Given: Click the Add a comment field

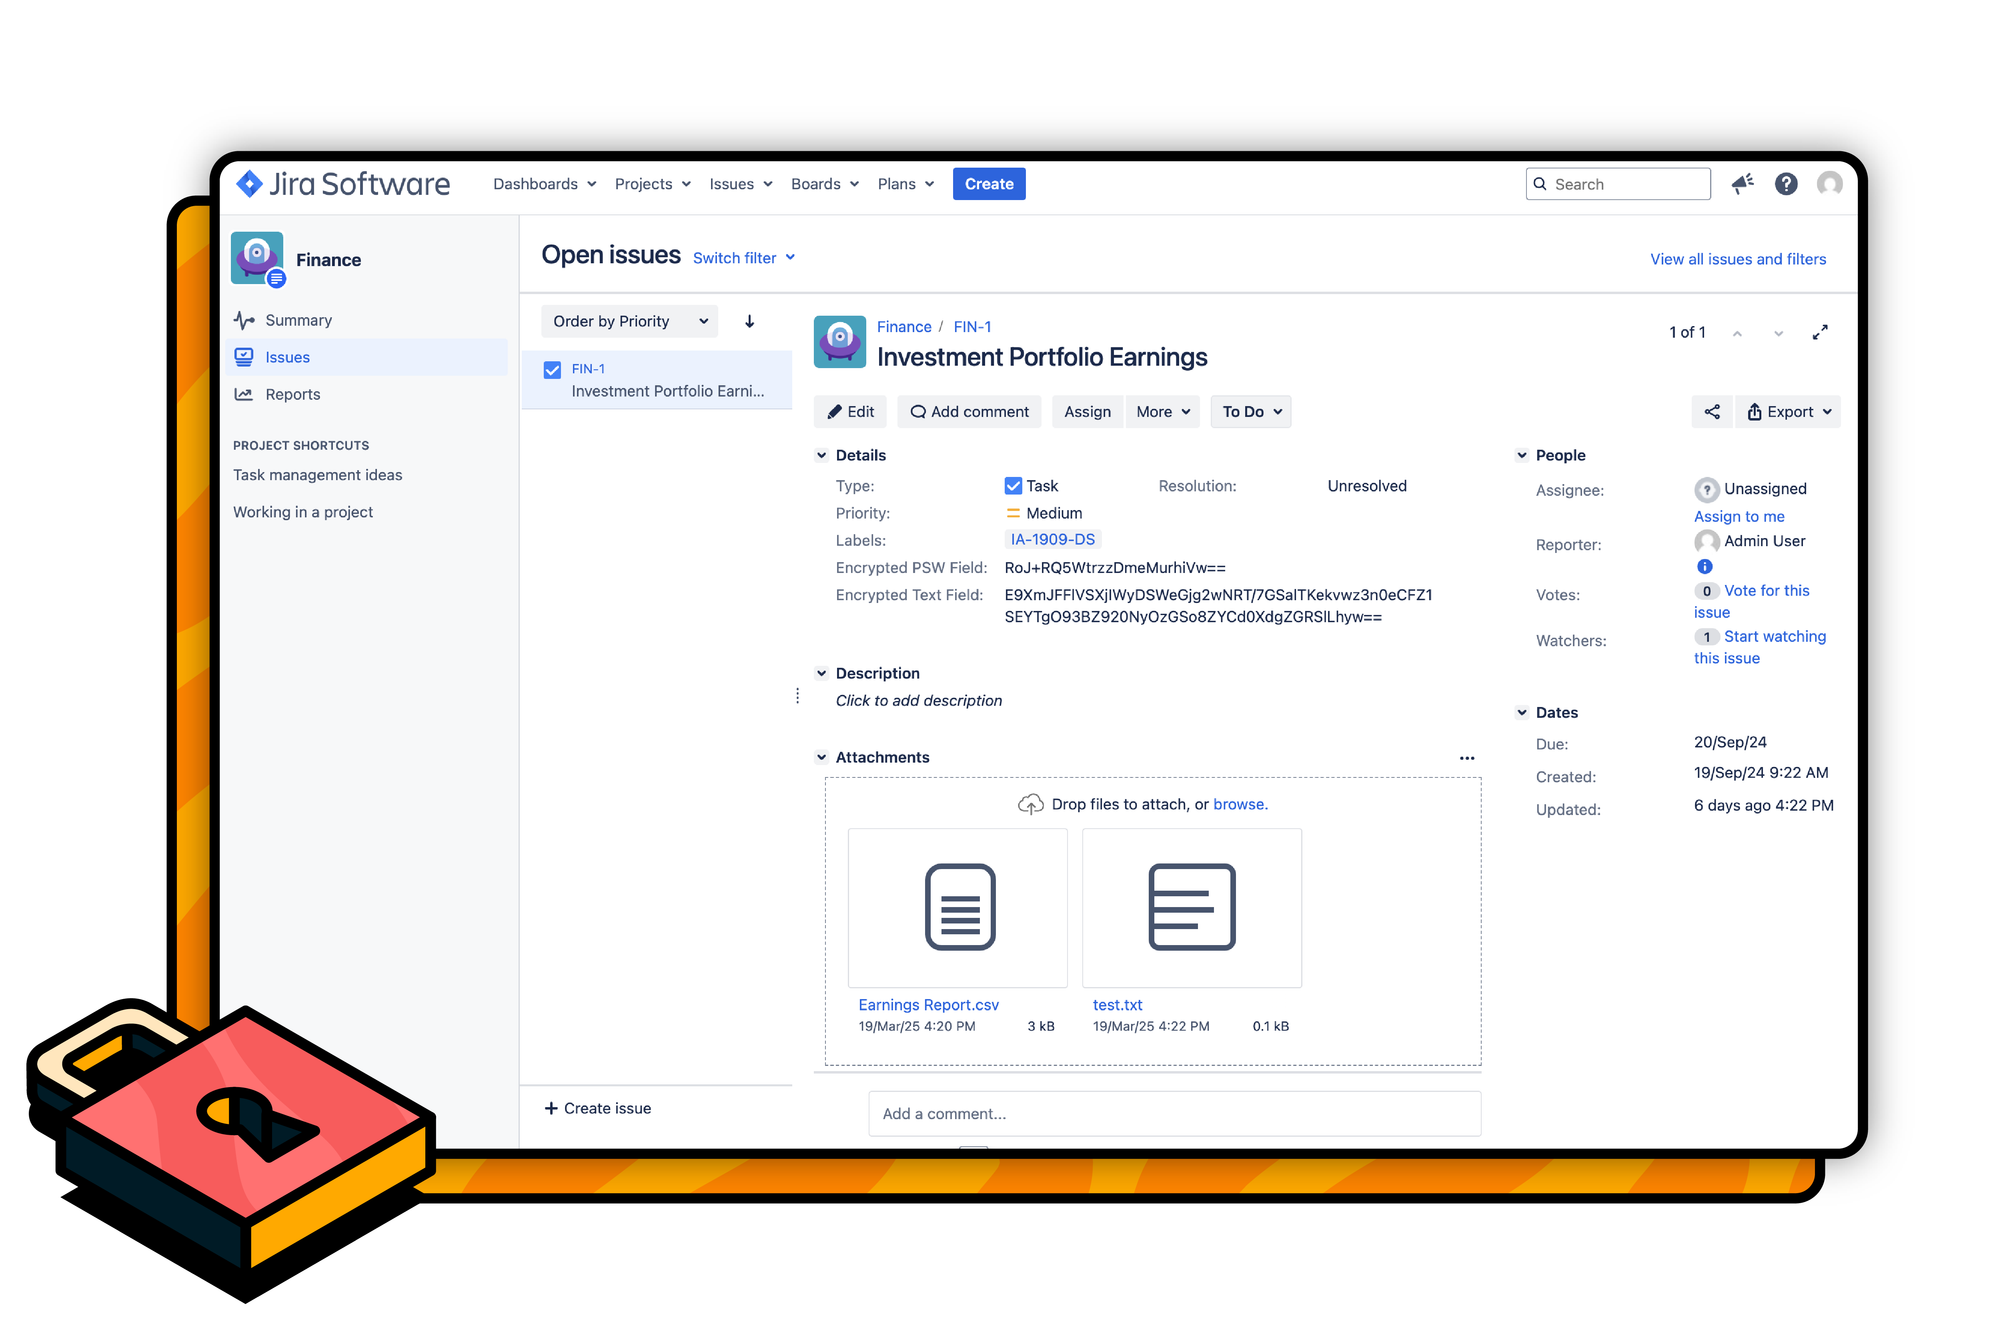Looking at the screenshot, I should [x=1174, y=1113].
